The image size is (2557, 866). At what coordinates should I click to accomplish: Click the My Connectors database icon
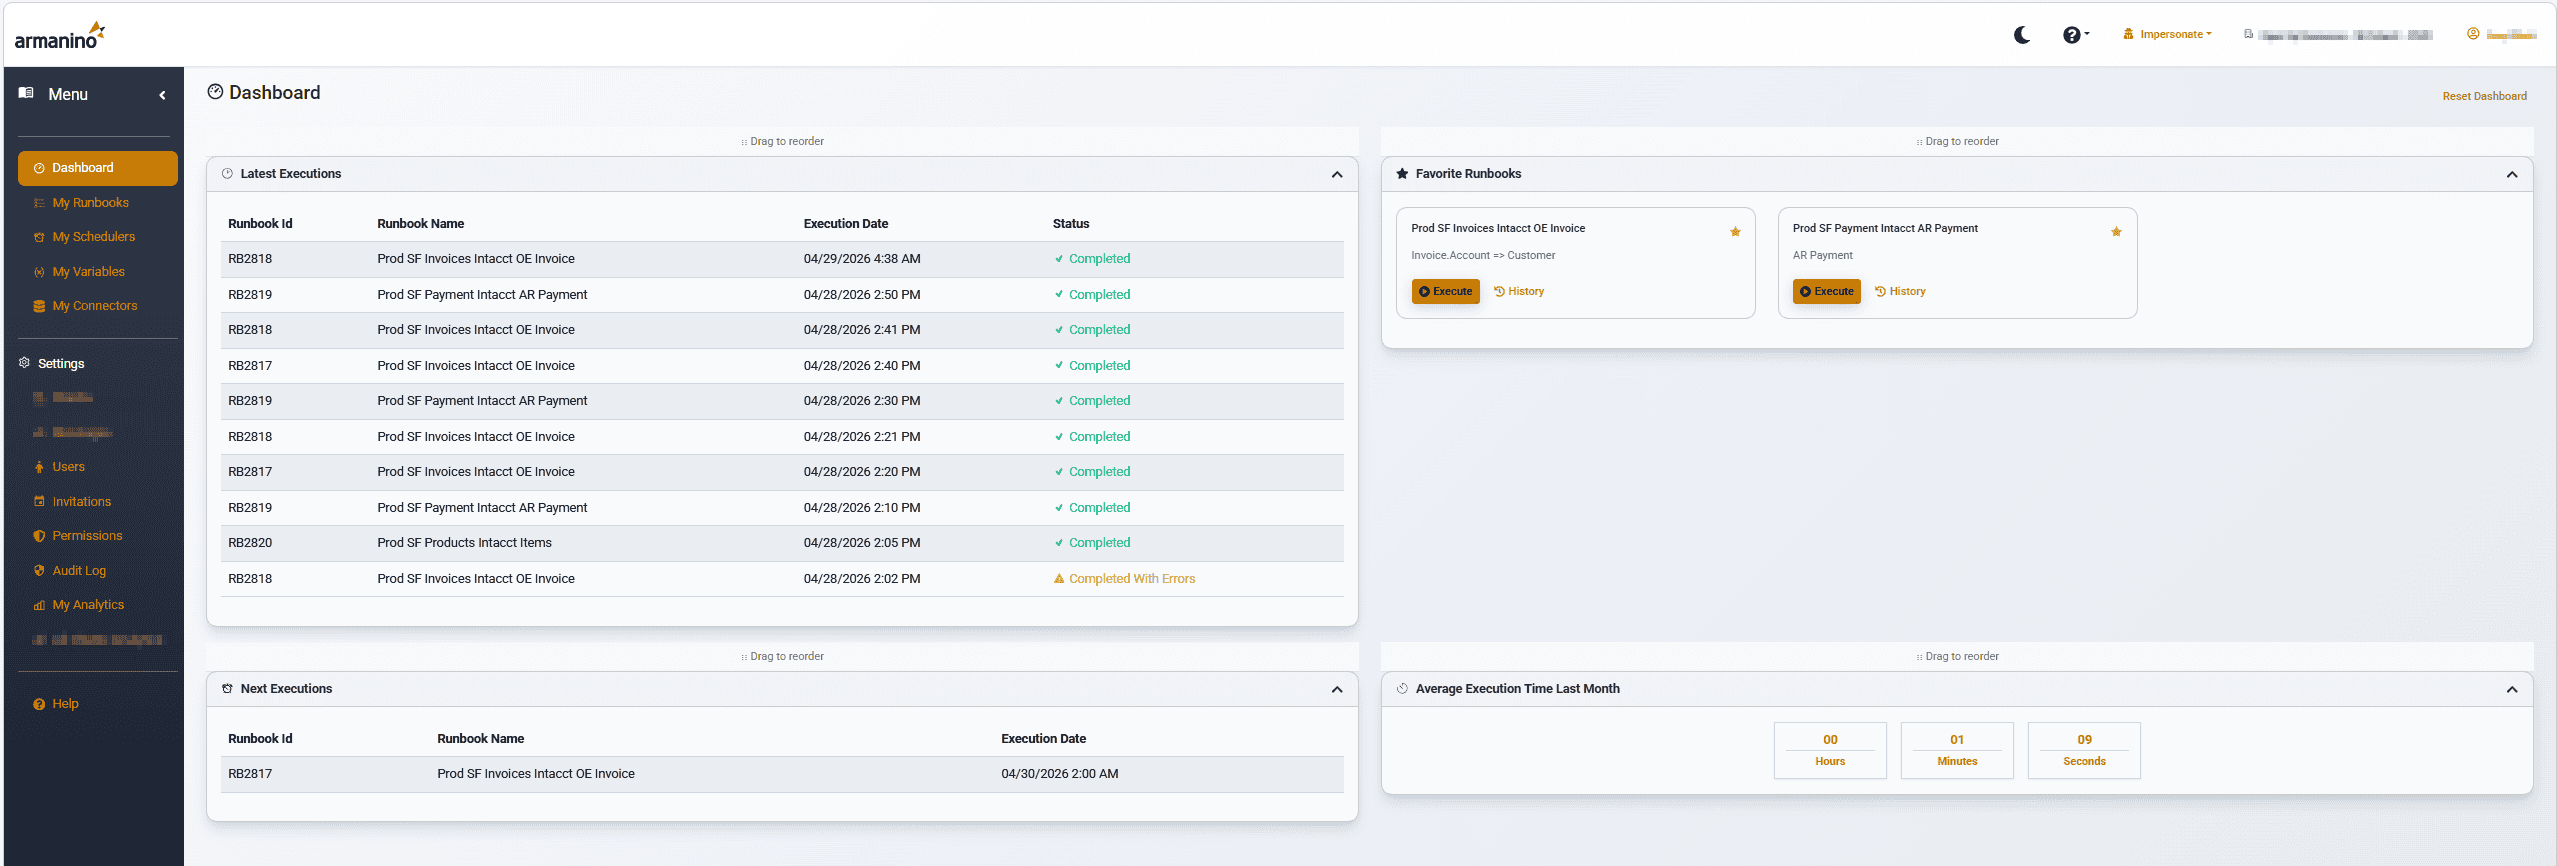coord(39,306)
